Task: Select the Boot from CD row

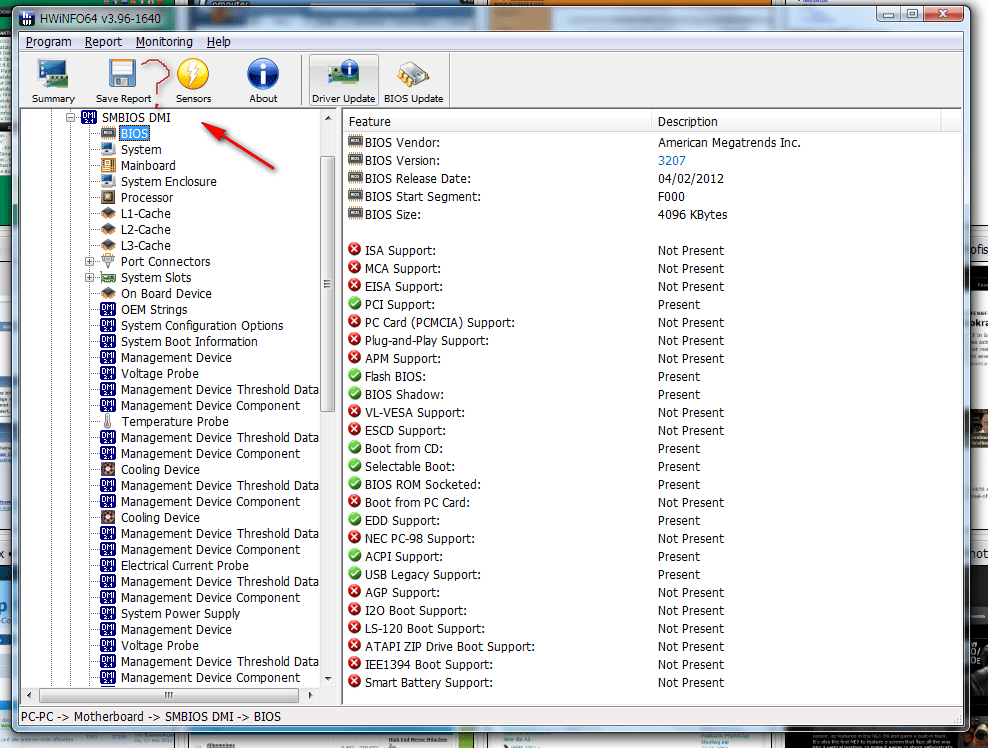Action: (653, 449)
